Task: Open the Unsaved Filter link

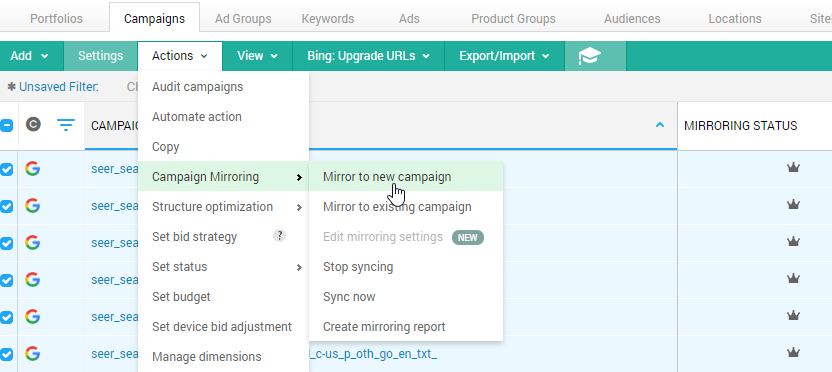Action: coord(59,86)
